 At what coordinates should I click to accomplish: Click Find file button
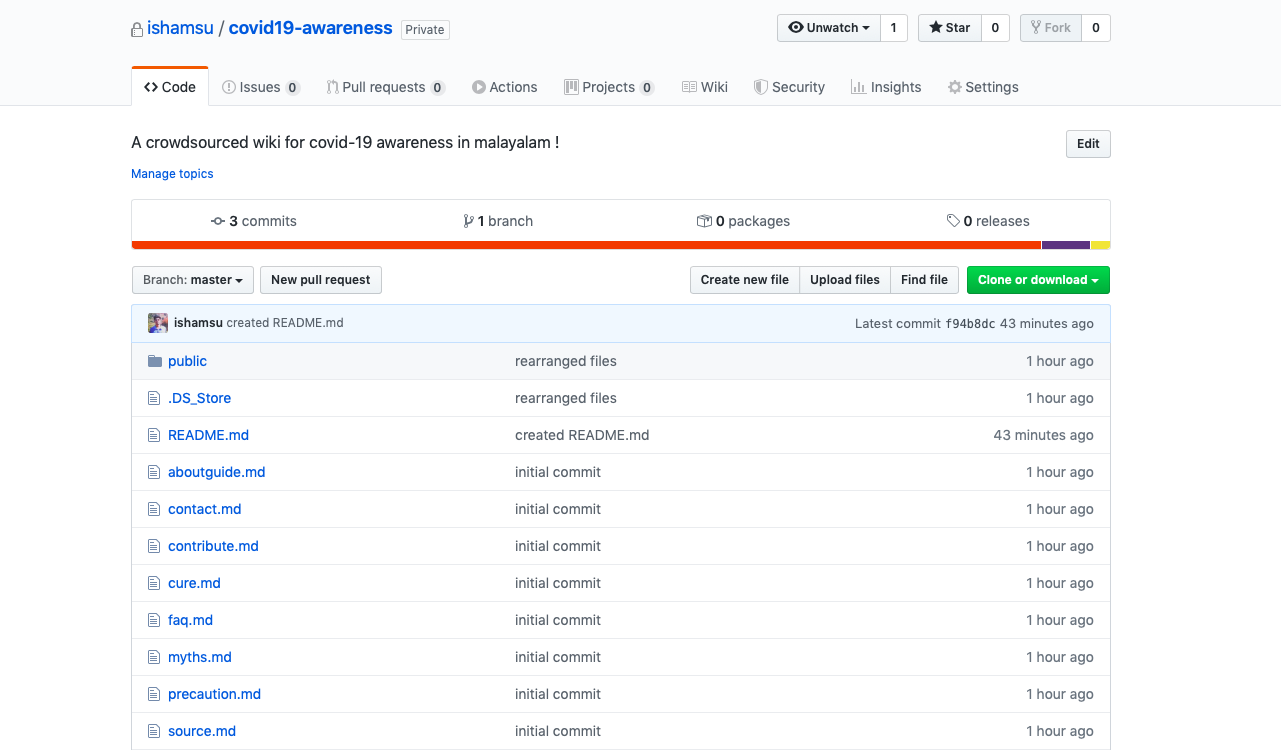[924, 280]
